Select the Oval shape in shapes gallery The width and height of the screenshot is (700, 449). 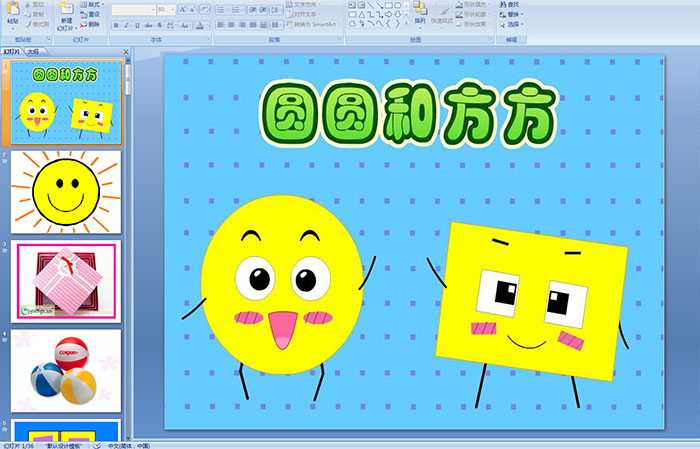coord(397,5)
